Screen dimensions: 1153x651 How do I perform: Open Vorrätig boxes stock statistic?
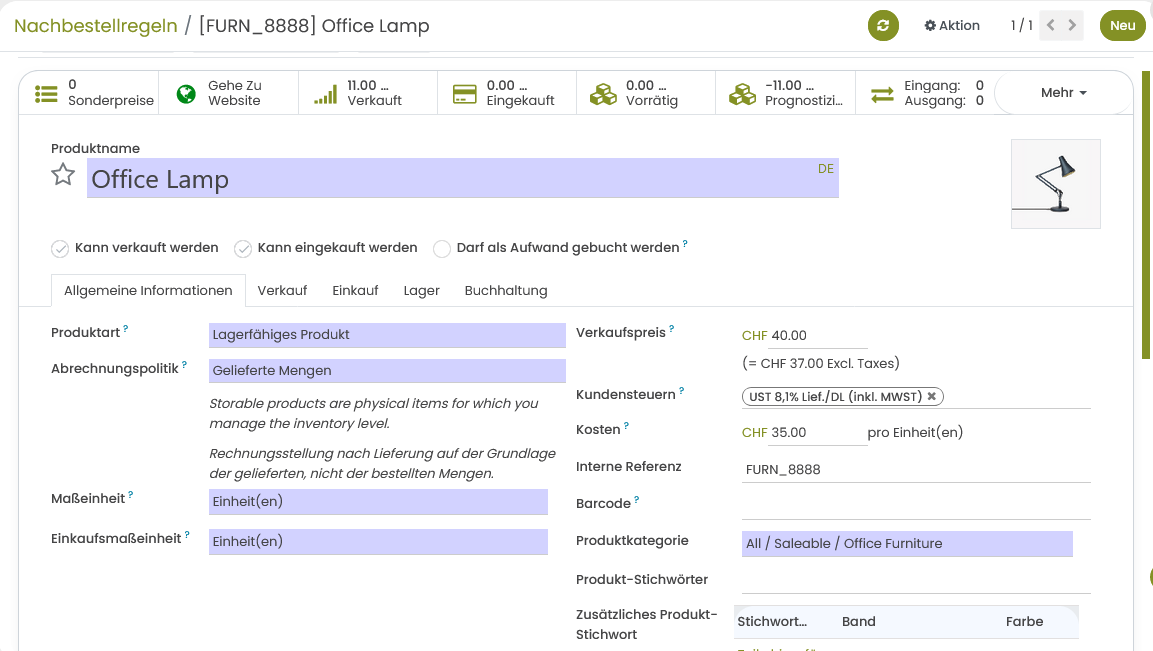click(x=603, y=93)
